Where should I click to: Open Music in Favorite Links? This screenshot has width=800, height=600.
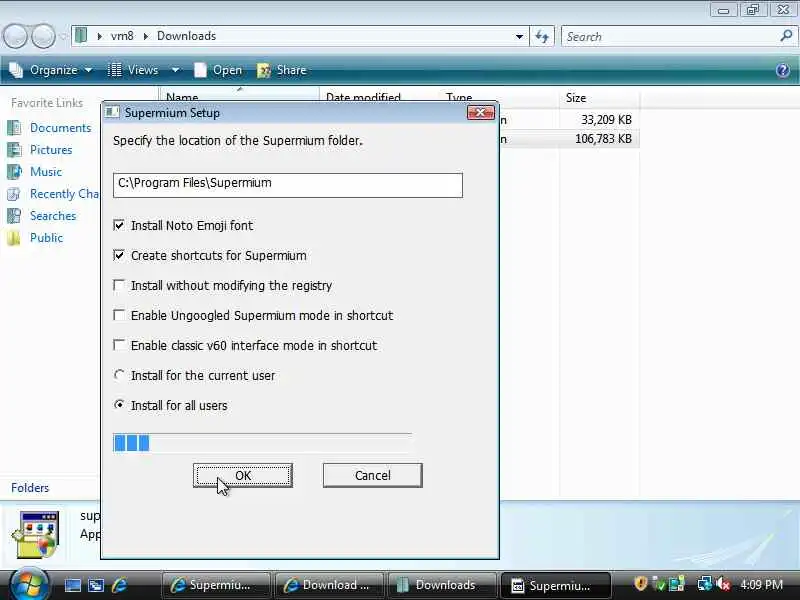tap(46, 171)
